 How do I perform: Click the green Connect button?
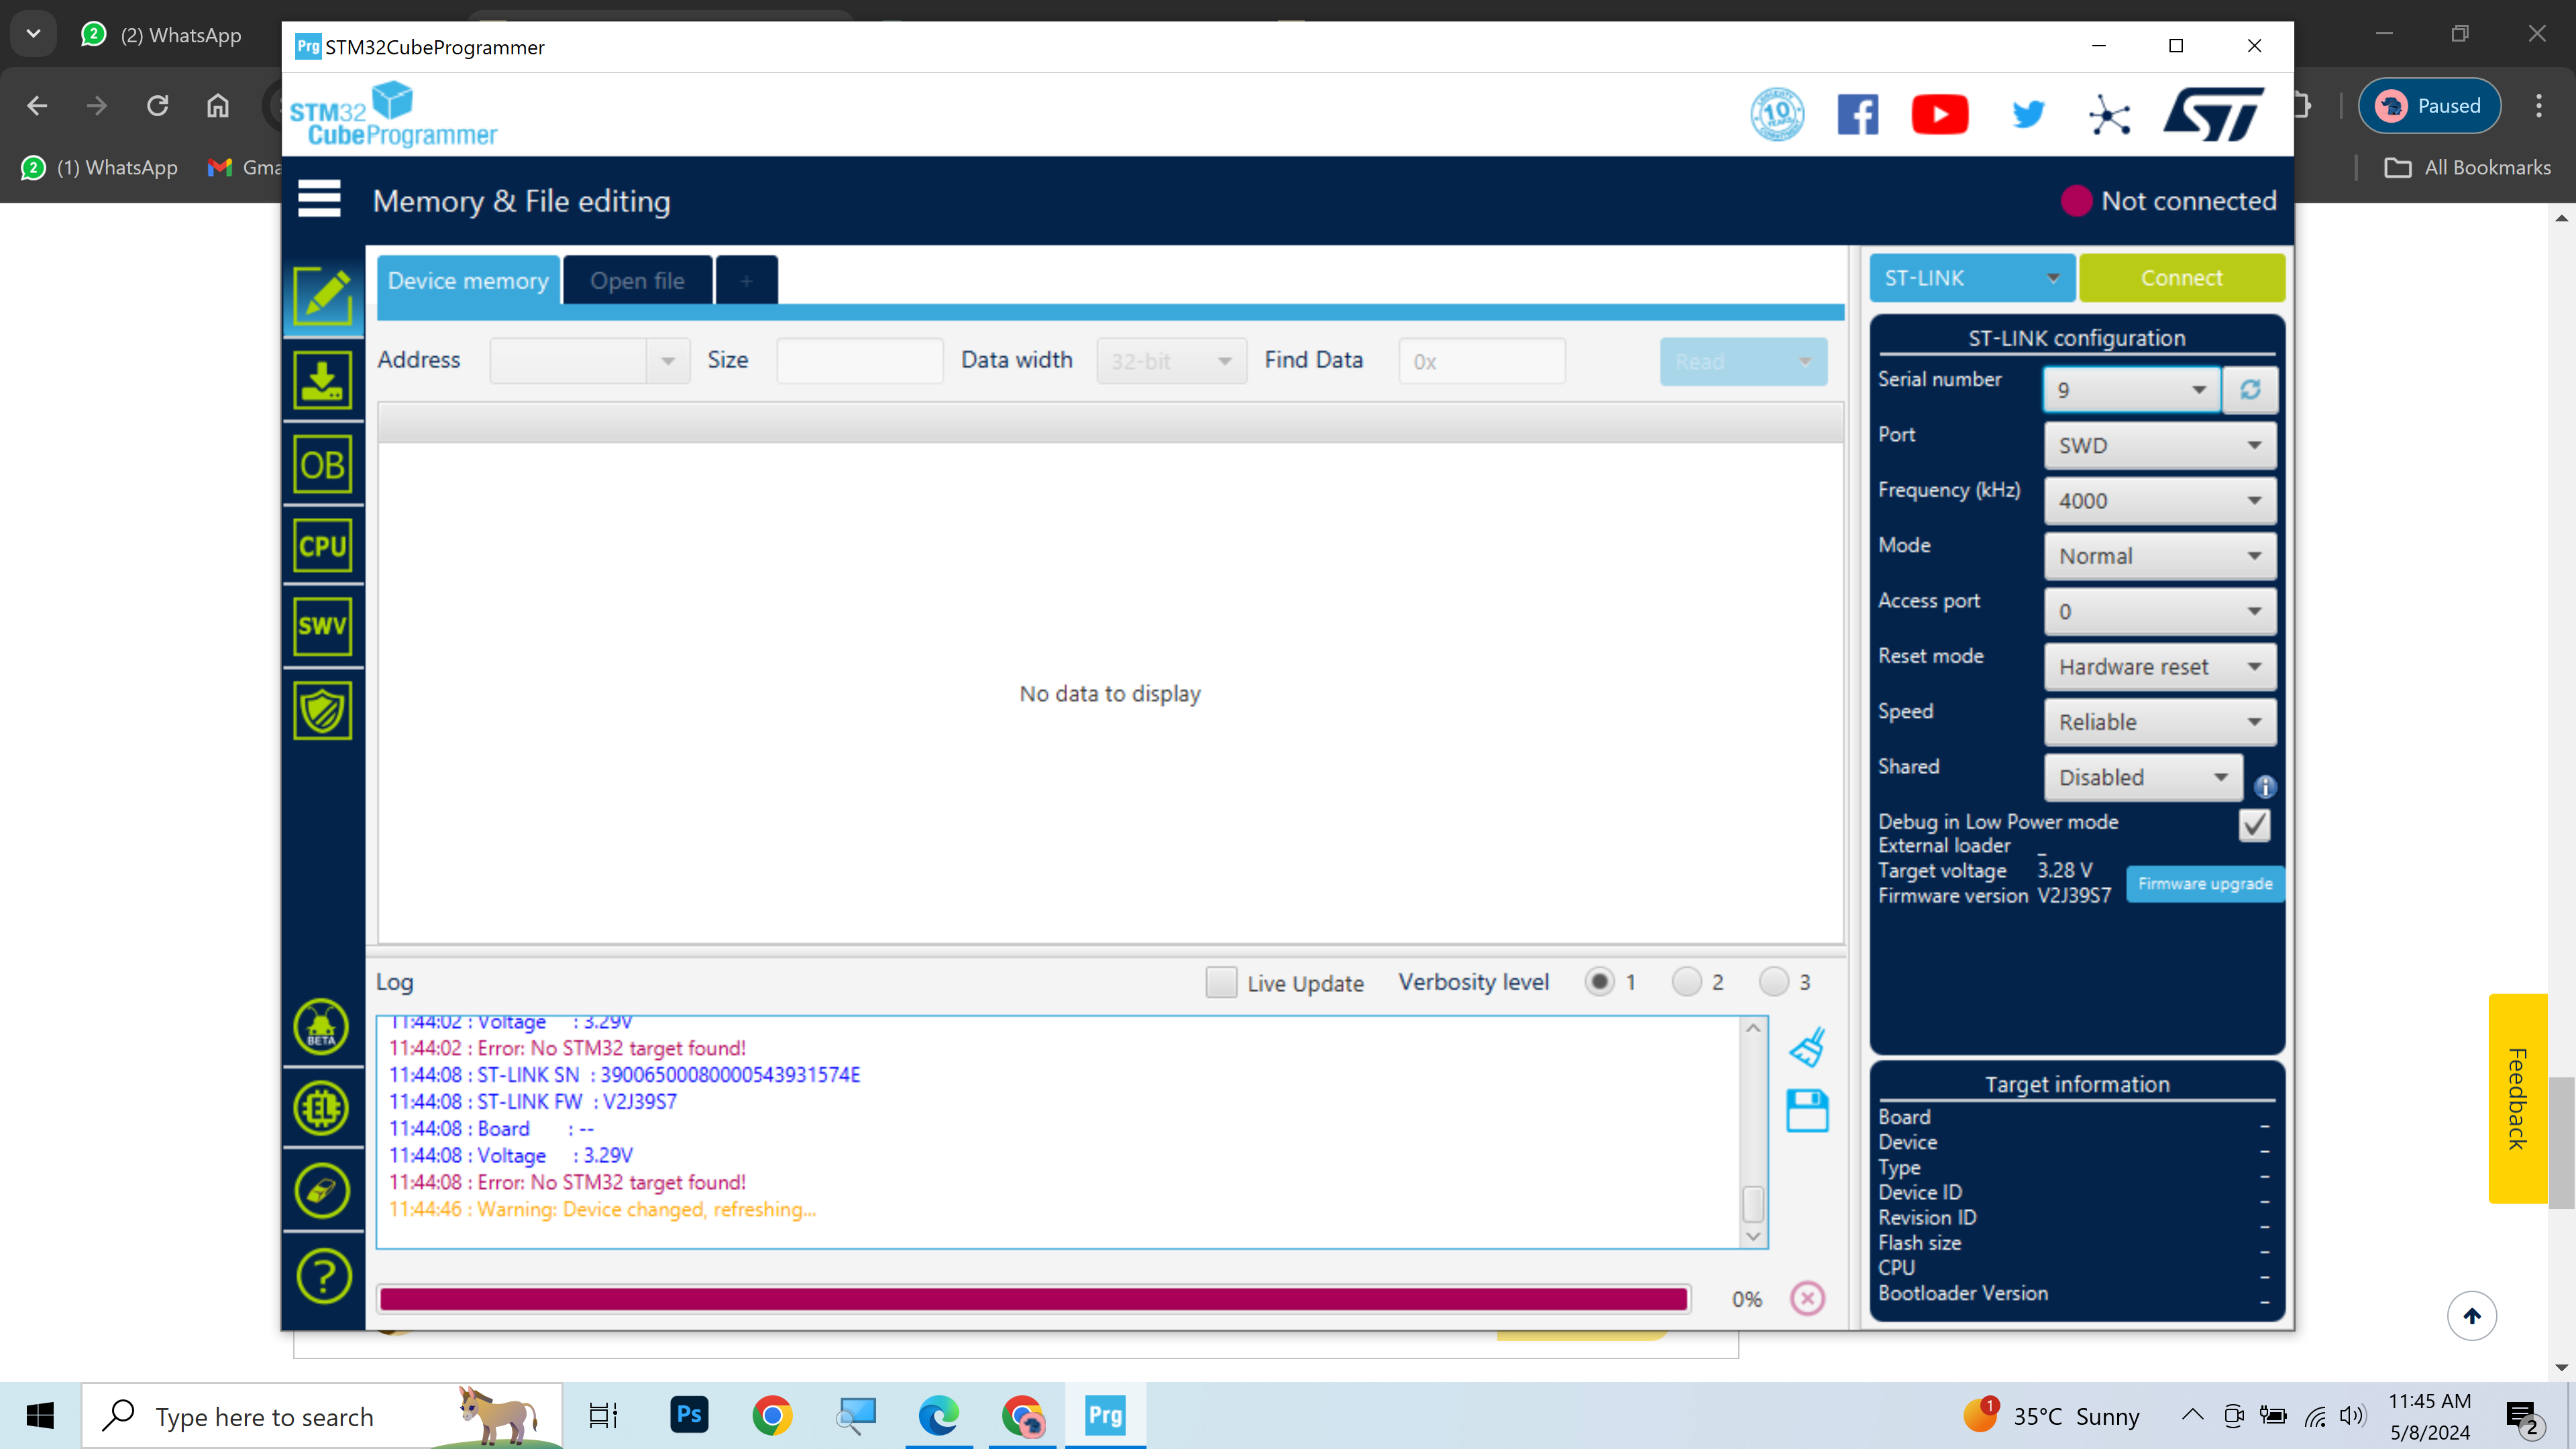[2182, 277]
